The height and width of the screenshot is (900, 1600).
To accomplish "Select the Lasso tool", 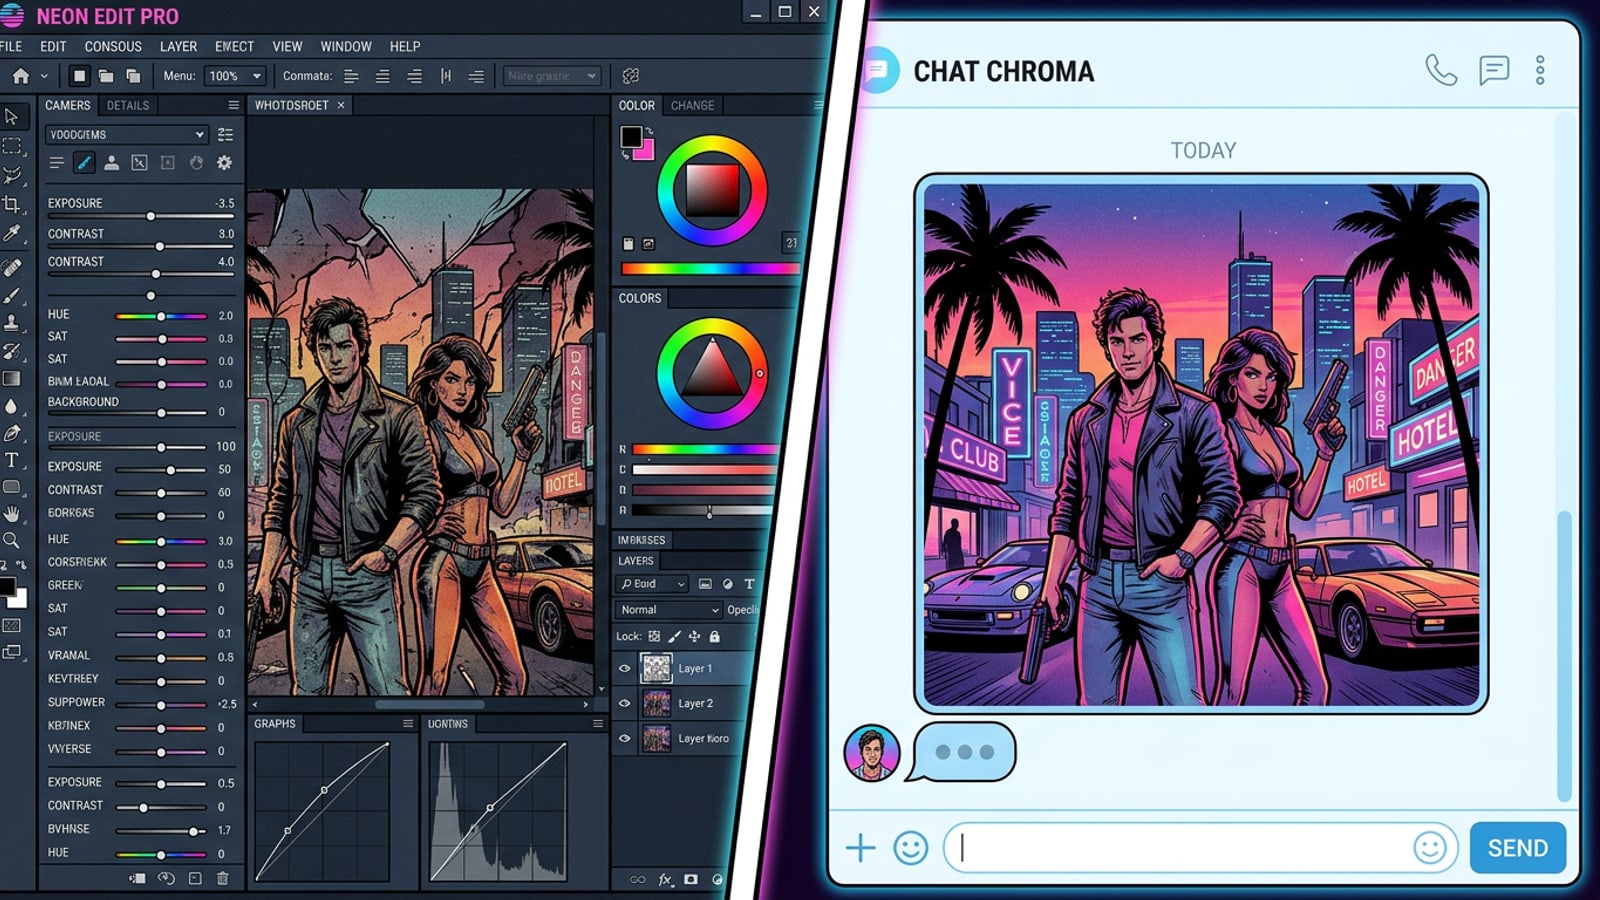I will [12, 175].
